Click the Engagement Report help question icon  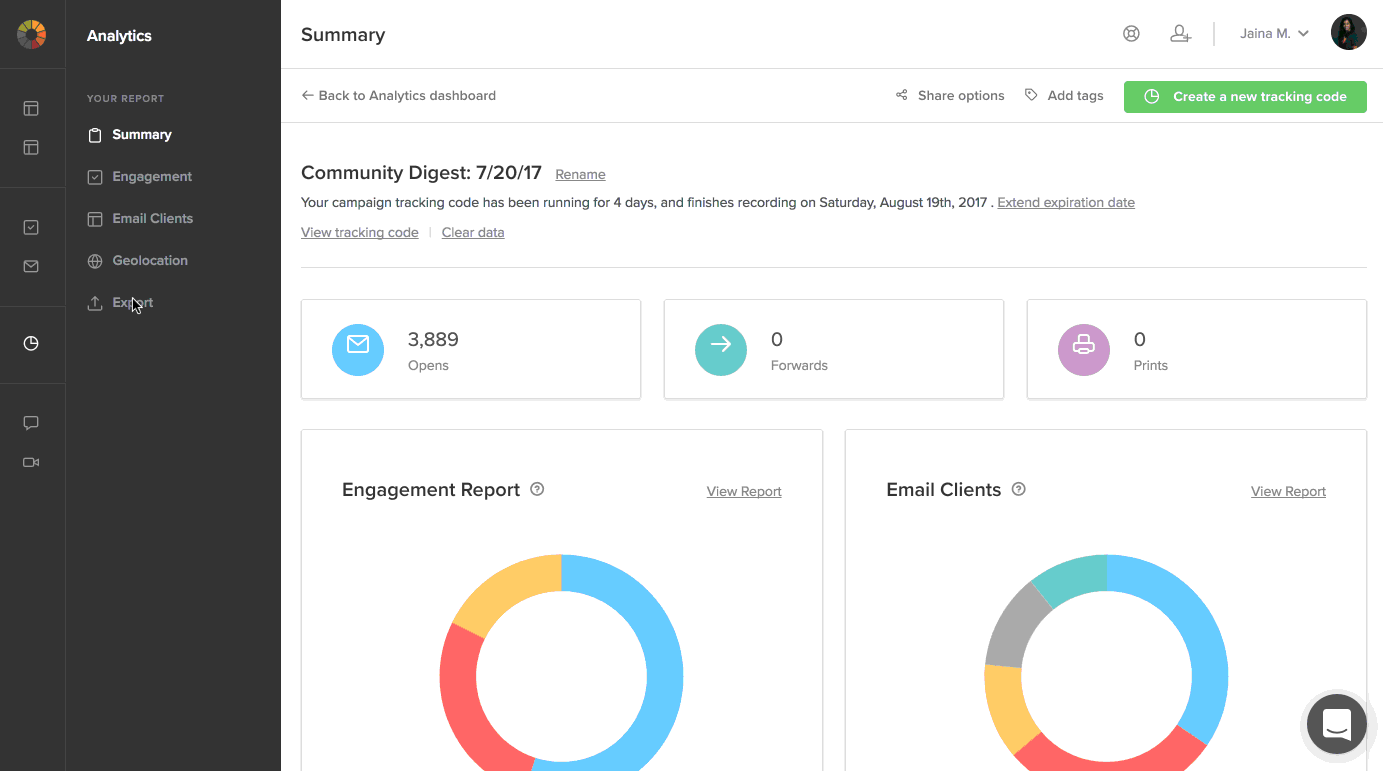(x=537, y=489)
